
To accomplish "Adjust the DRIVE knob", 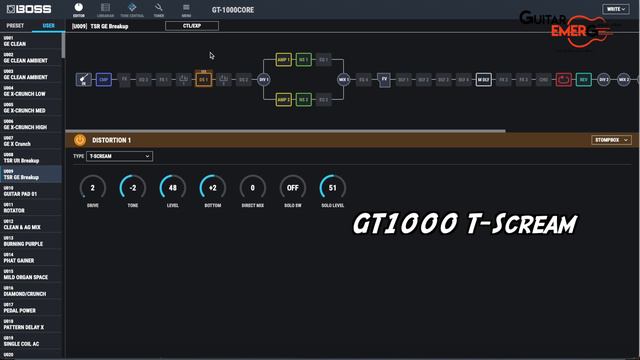I will [93, 188].
